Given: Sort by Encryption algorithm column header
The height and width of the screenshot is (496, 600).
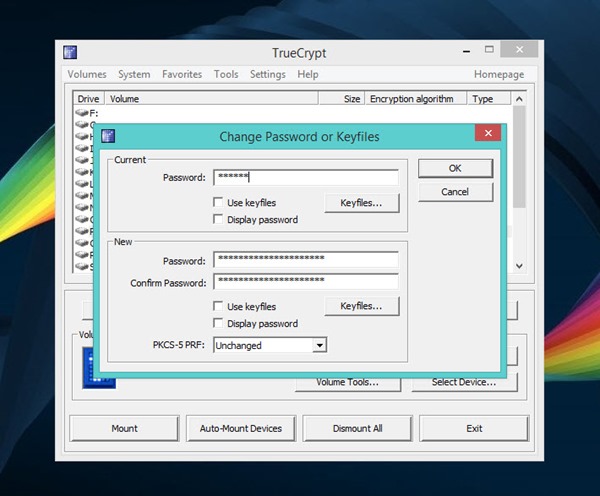Looking at the screenshot, I should (416, 99).
